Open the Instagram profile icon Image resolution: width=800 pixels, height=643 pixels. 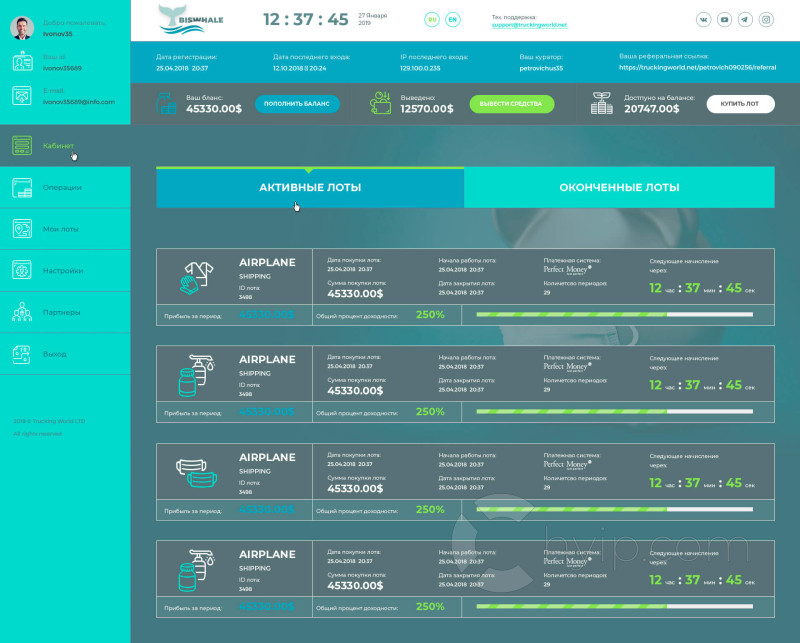pyautogui.click(x=766, y=20)
